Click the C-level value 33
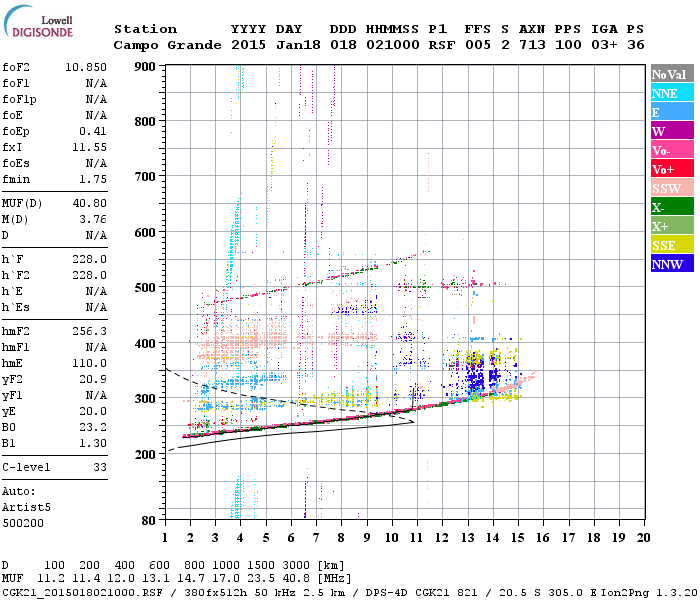The height and width of the screenshot is (600, 700). [x=100, y=467]
